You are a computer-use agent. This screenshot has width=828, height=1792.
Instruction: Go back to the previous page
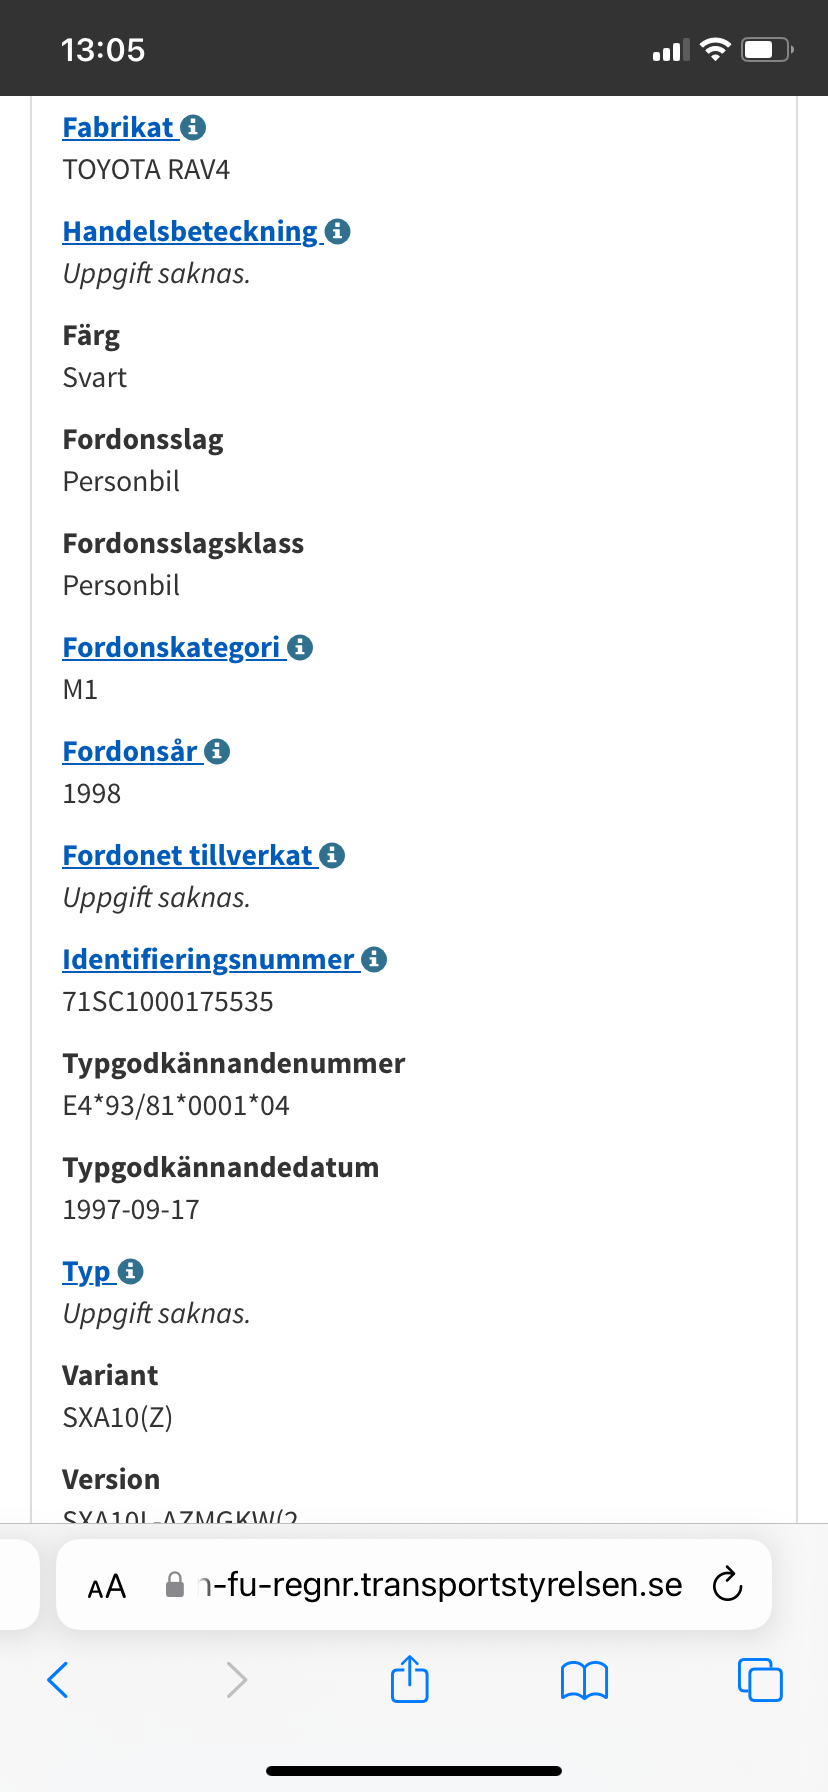(58, 1680)
